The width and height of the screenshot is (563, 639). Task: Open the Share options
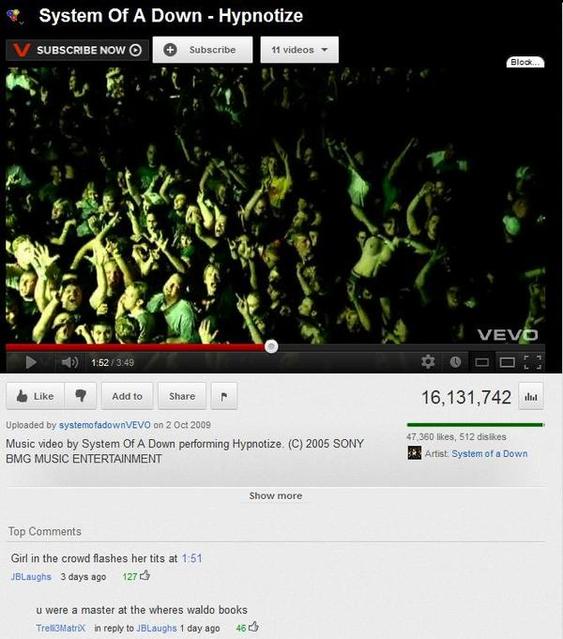tap(182, 396)
